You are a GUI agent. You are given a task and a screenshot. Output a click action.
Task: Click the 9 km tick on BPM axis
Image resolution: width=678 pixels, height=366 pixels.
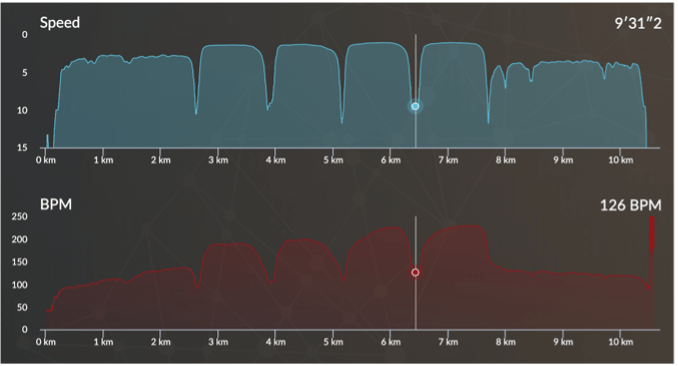tap(563, 342)
